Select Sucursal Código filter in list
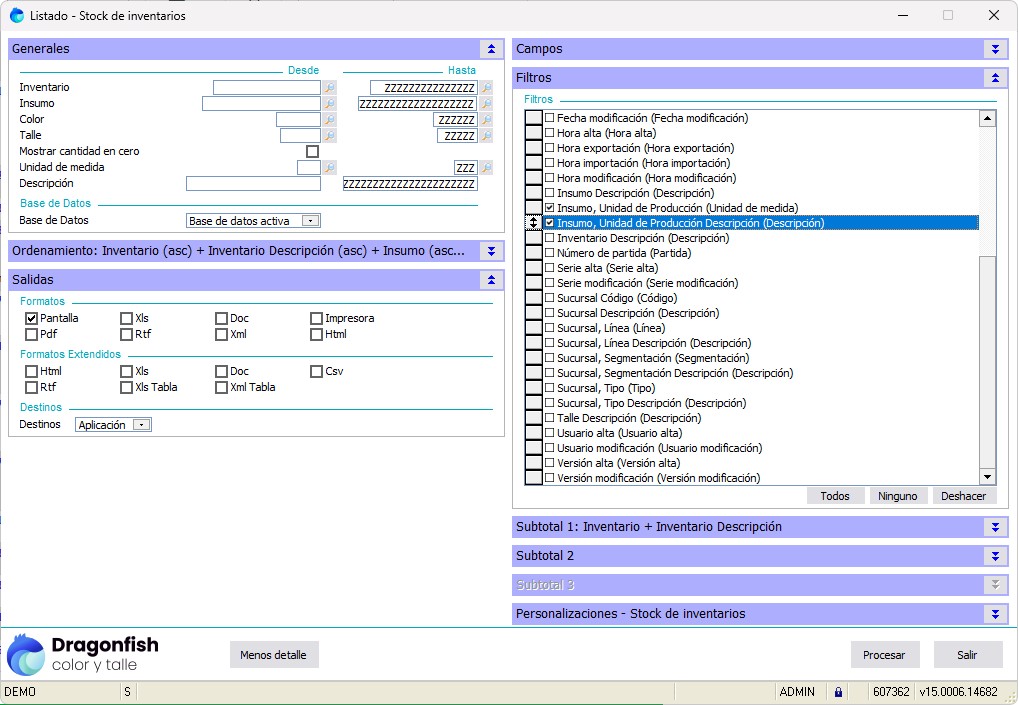This screenshot has width=1018, height=705. coord(616,298)
